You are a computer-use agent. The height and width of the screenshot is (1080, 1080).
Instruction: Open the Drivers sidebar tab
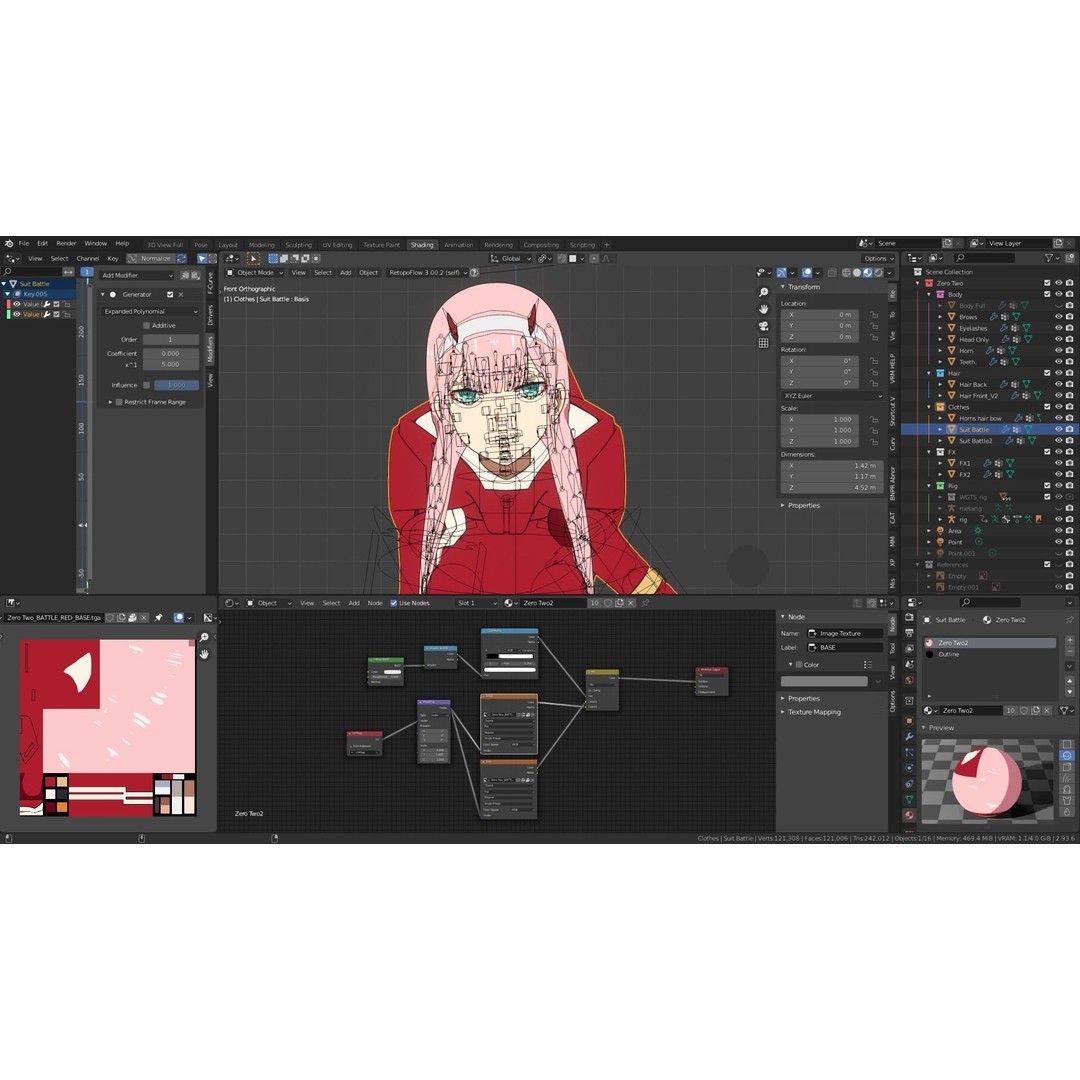coord(211,315)
